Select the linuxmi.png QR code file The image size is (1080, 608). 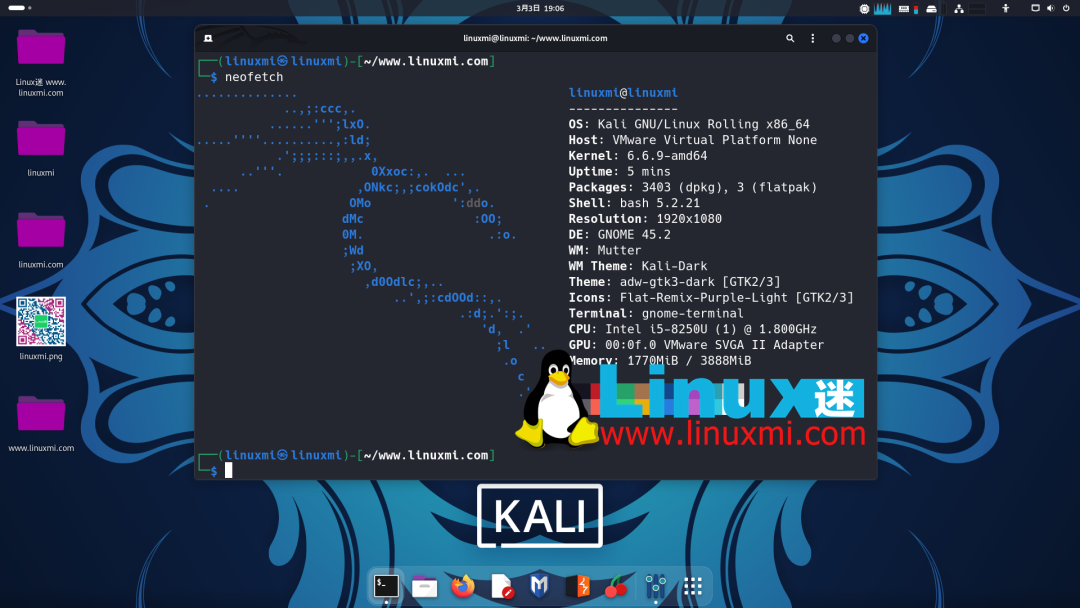click(x=41, y=328)
